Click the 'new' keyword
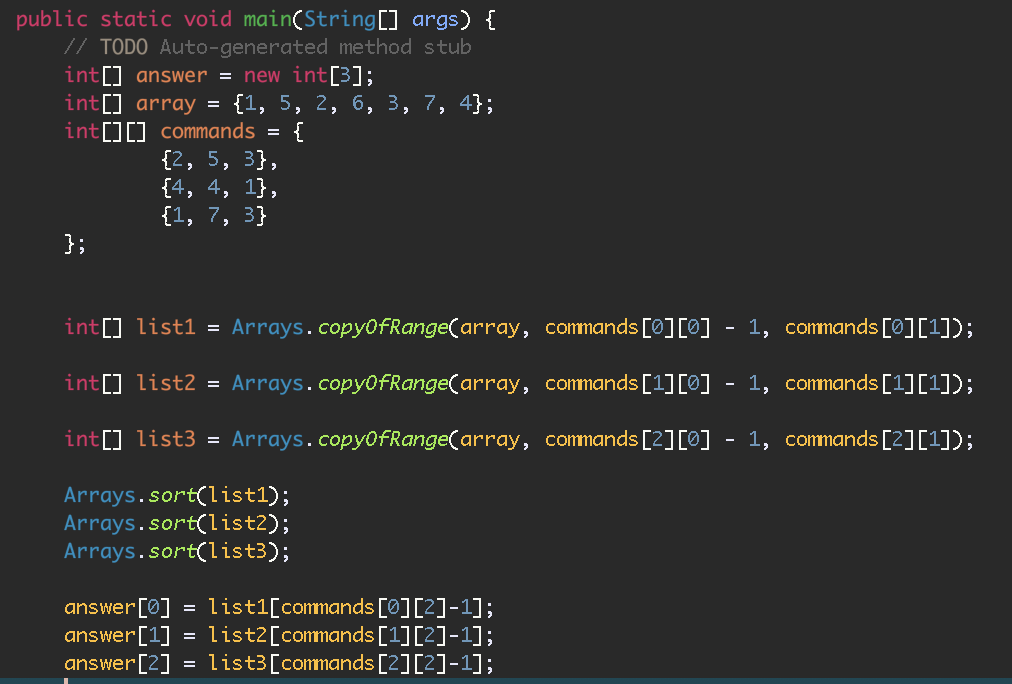1012x684 pixels. (x=262, y=75)
